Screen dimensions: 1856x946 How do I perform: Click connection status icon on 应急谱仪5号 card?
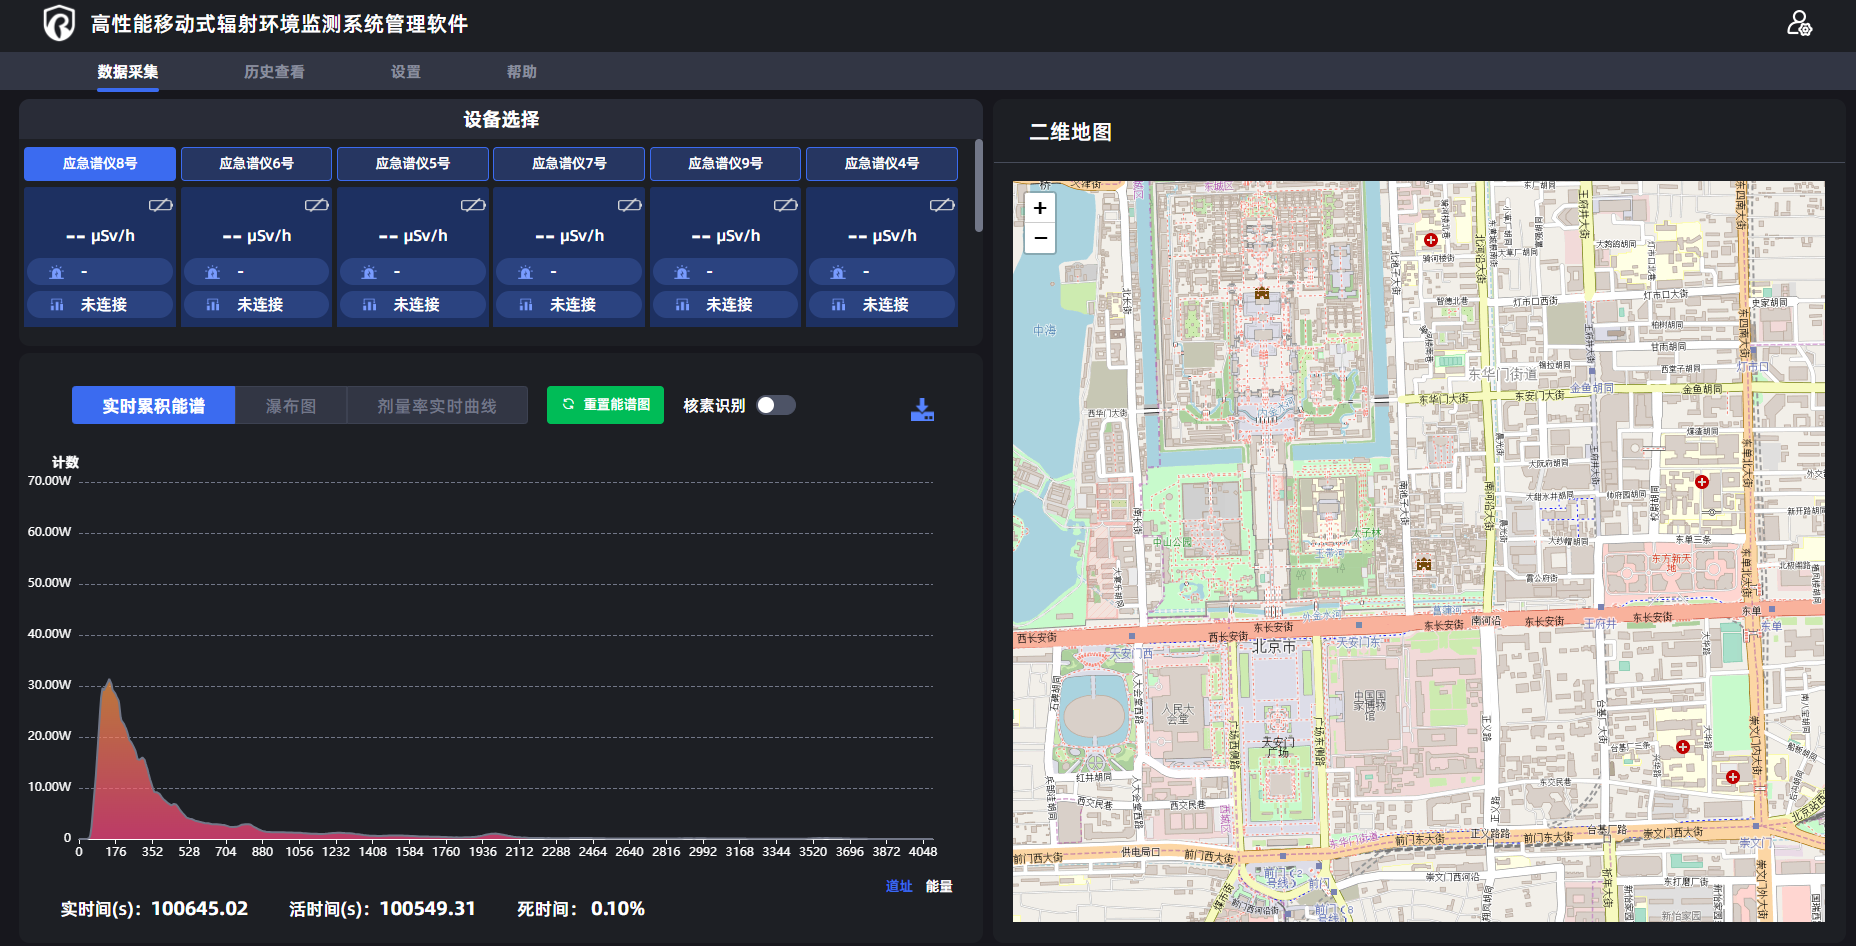coord(369,304)
